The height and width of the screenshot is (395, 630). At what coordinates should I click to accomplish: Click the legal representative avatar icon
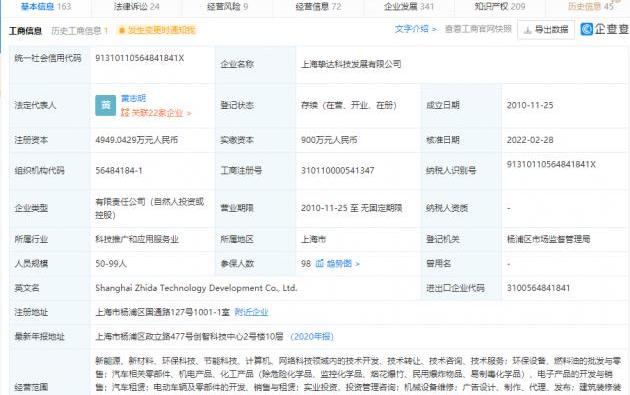105,105
